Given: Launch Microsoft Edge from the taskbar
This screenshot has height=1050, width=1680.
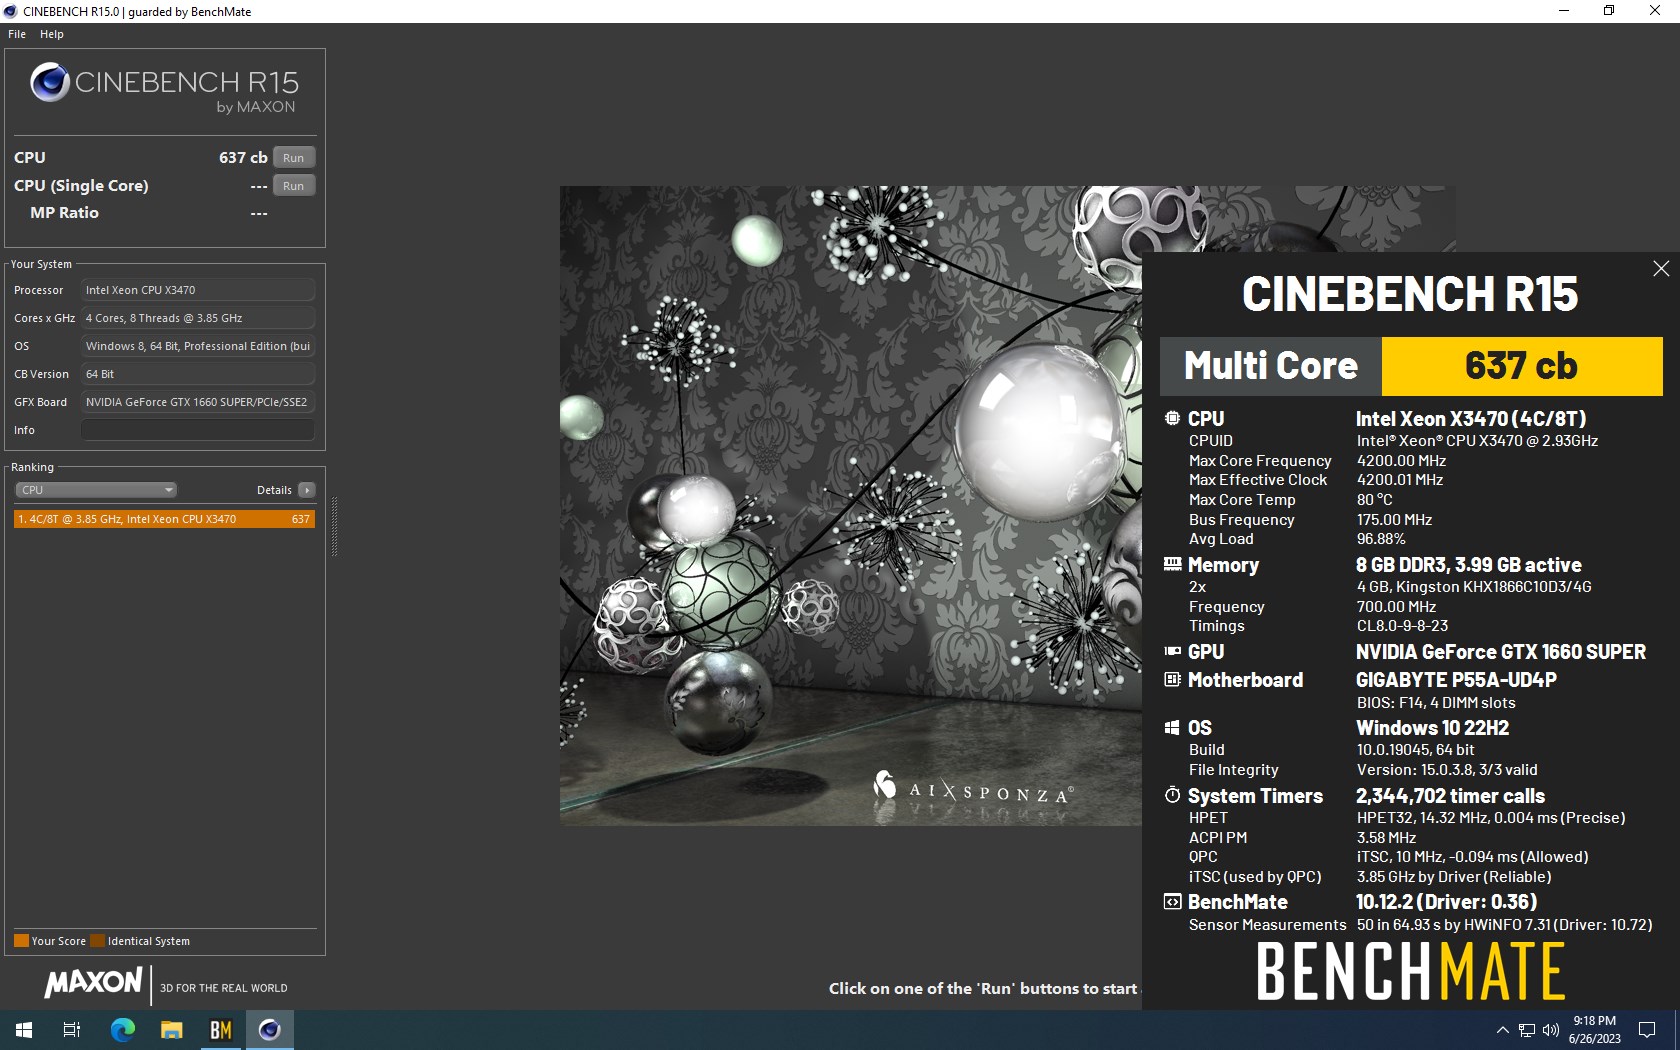Looking at the screenshot, I should click(x=122, y=1030).
